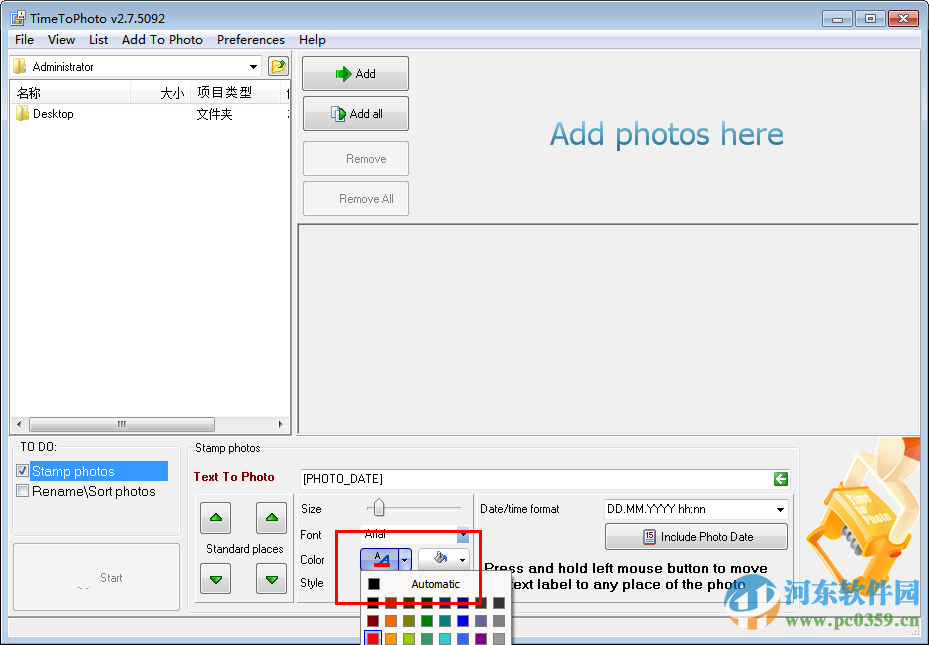Image resolution: width=929 pixels, height=645 pixels.
Task: Pick the pure blue swatch
Action: pyautogui.click(x=463, y=621)
